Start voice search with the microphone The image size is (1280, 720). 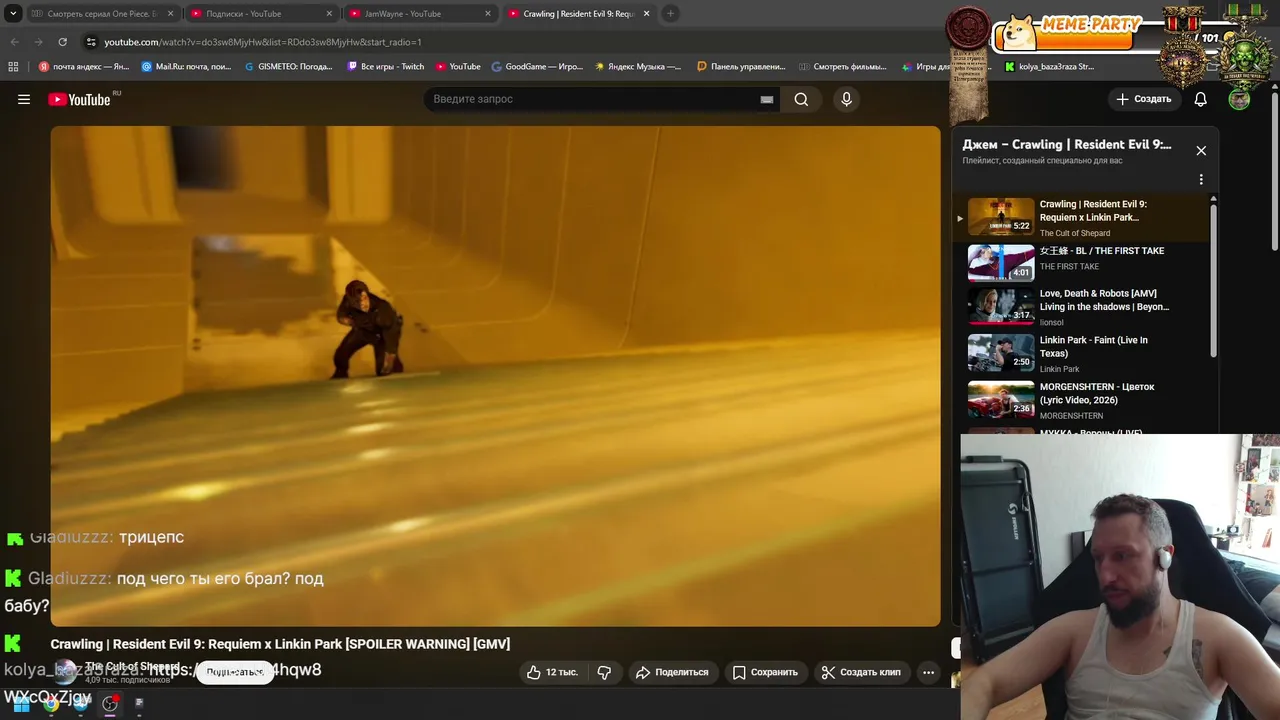846,99
